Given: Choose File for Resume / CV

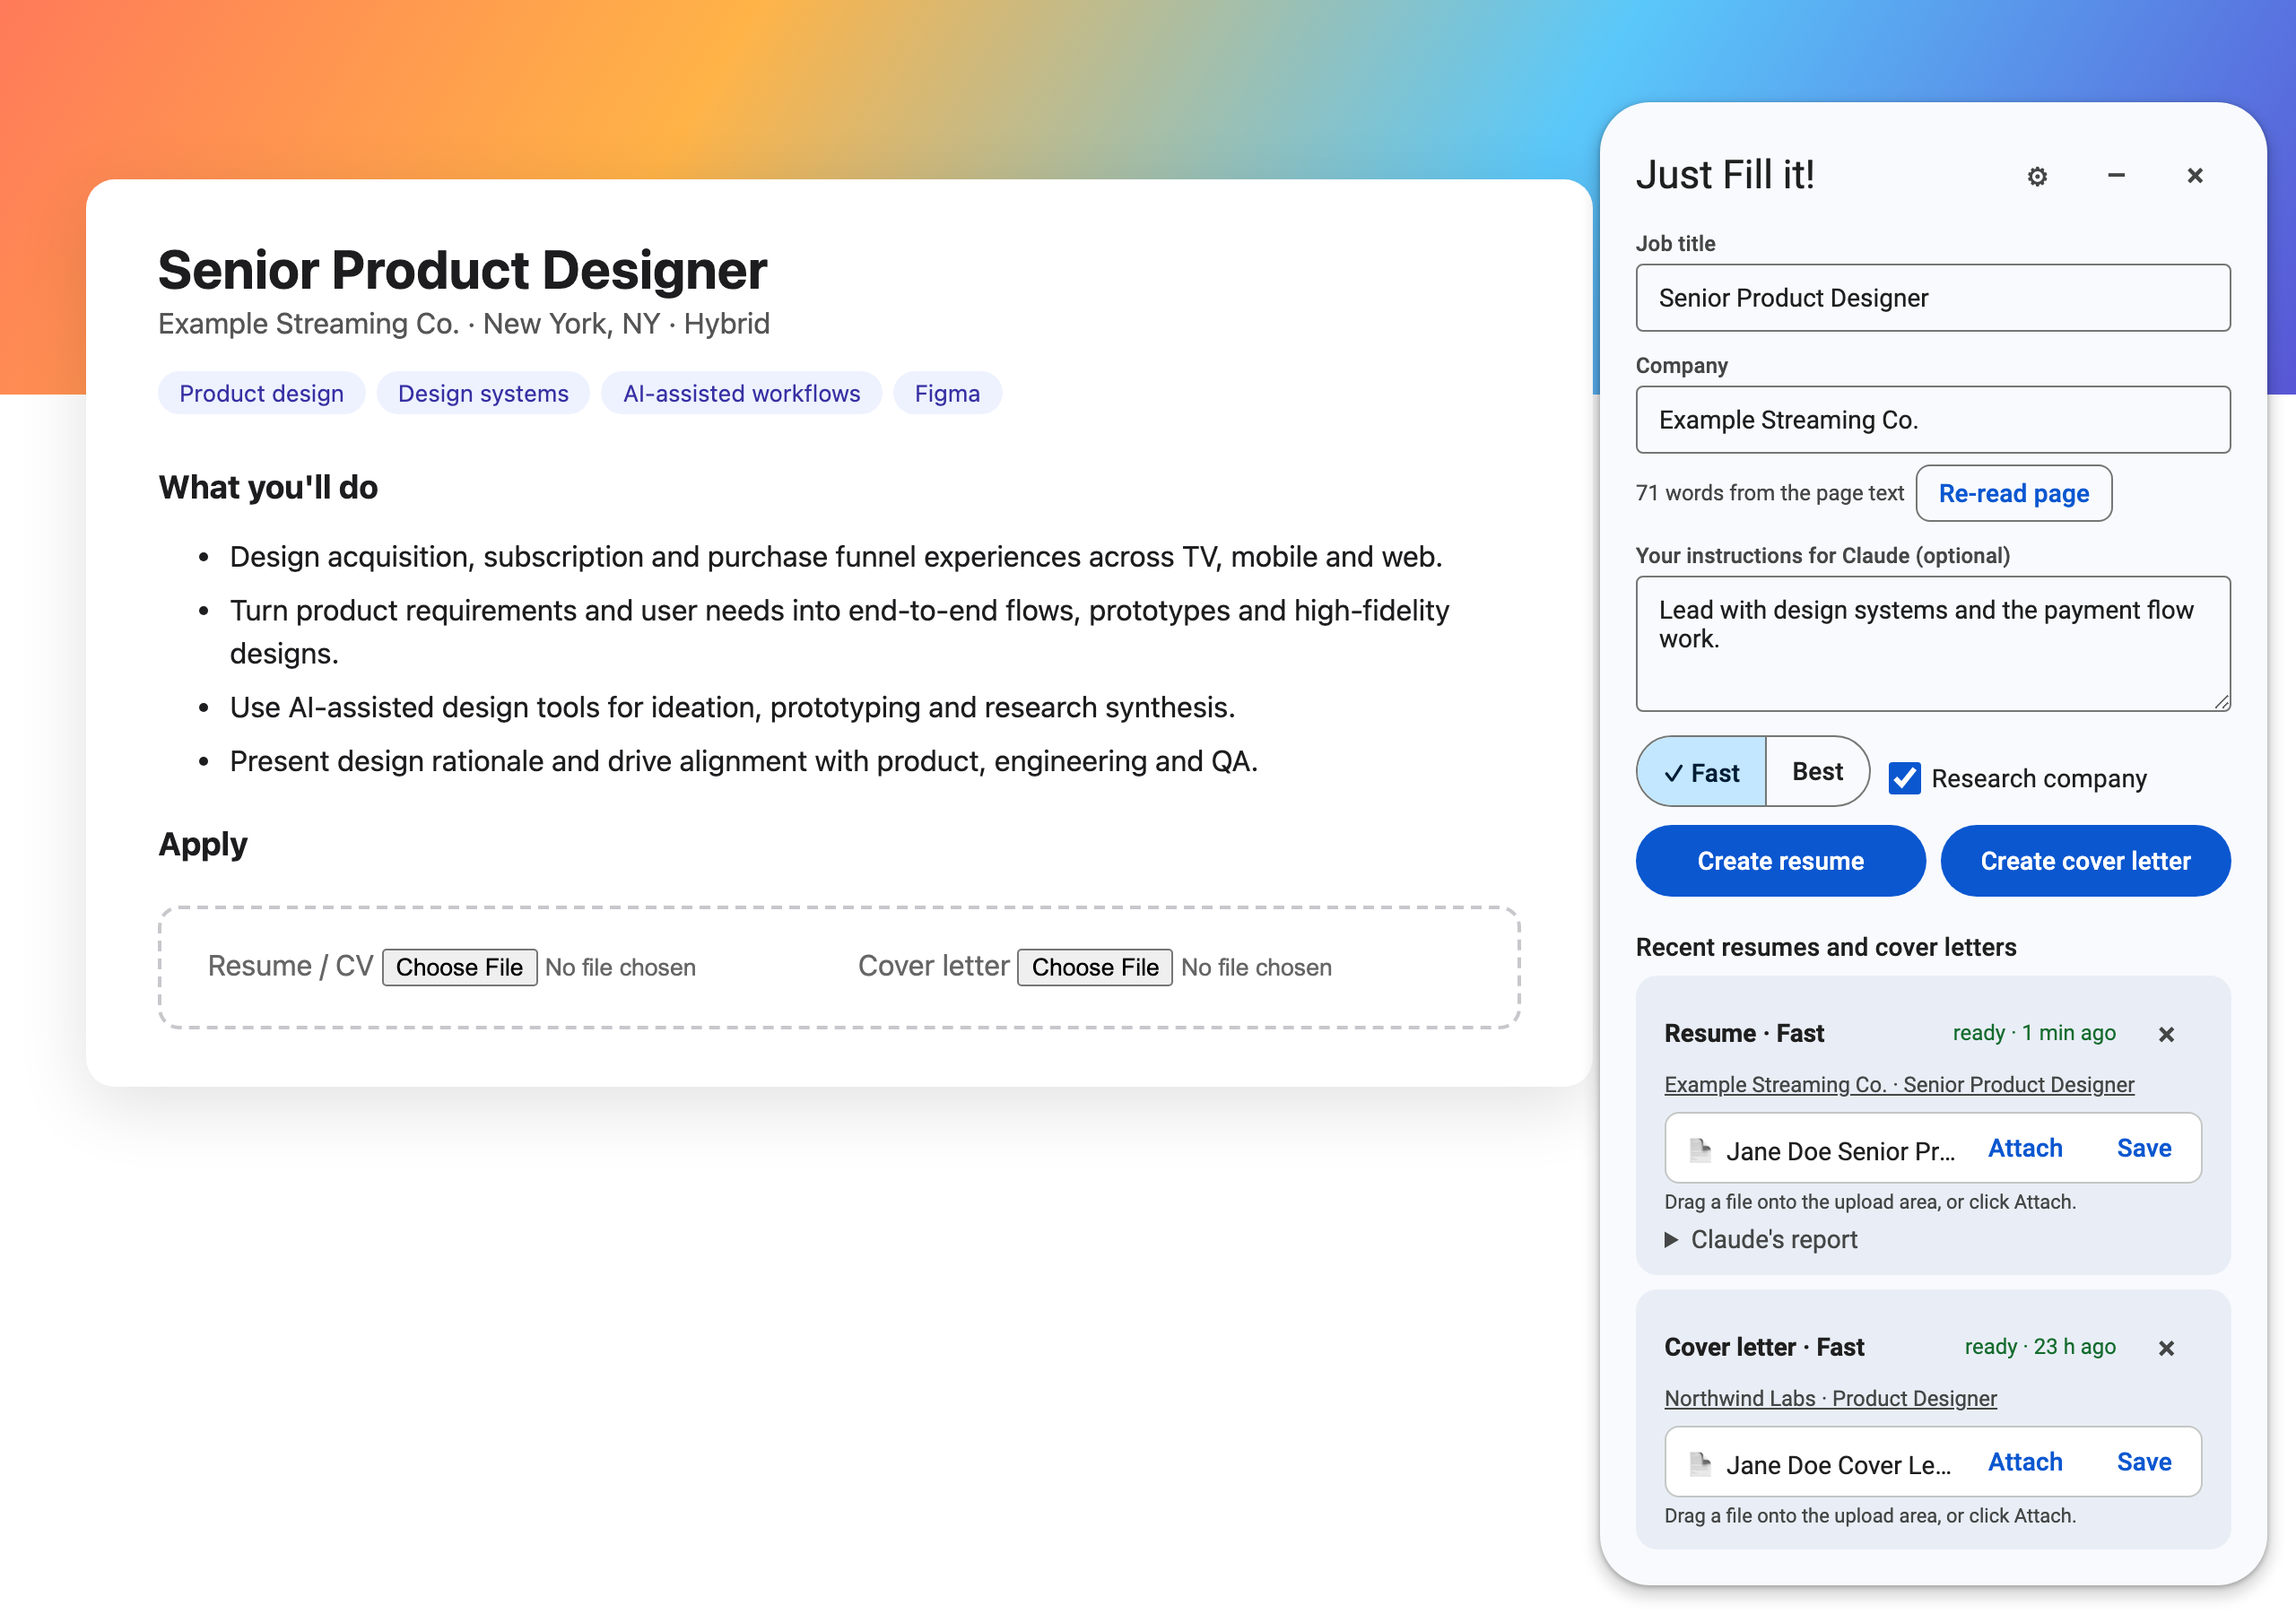Looking at the screenshot, I should [459, 967].
